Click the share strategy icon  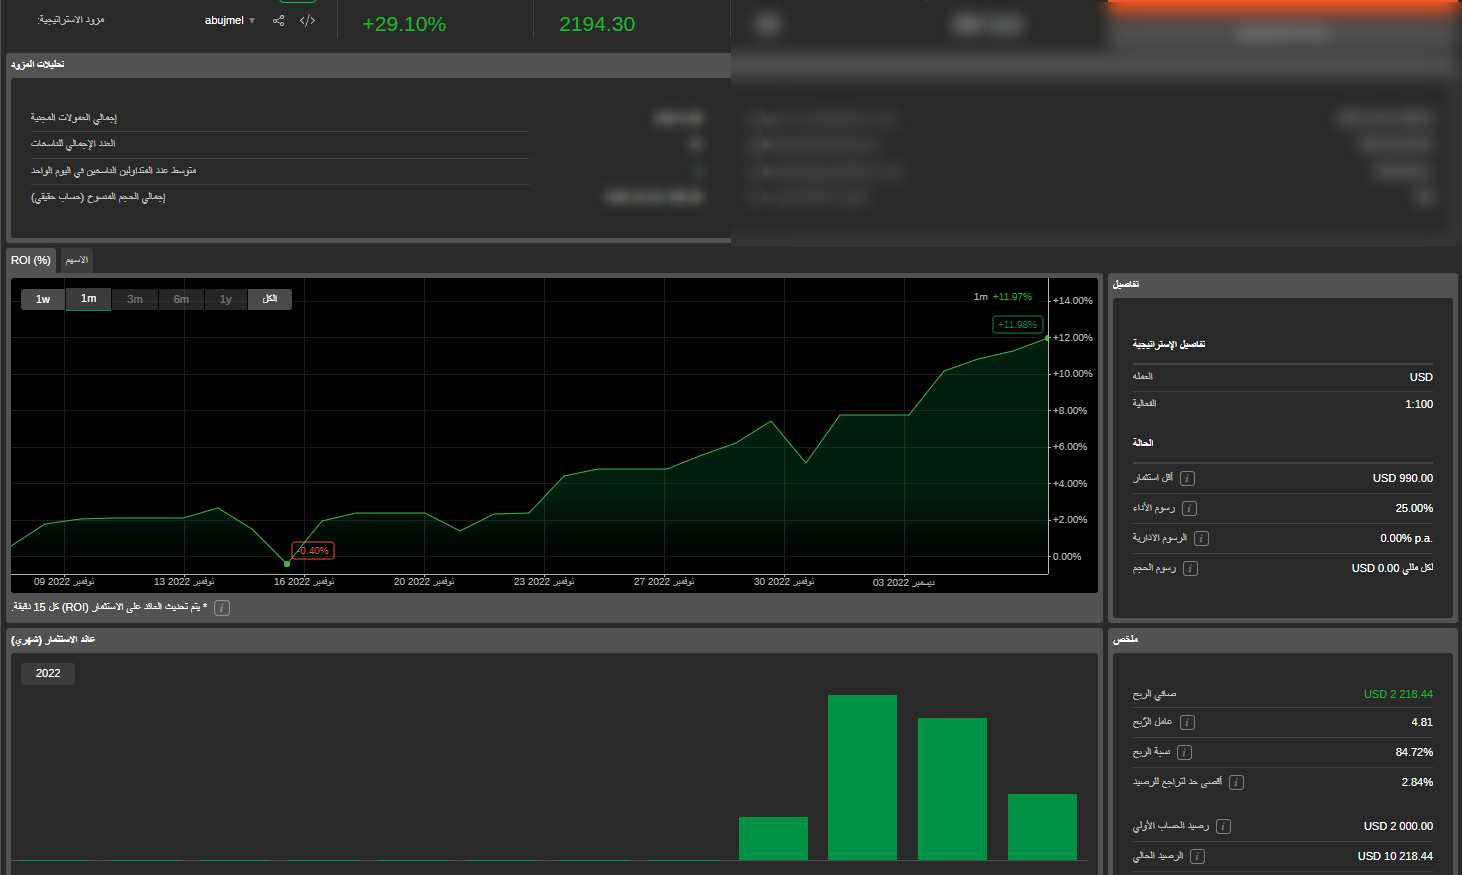279,20
